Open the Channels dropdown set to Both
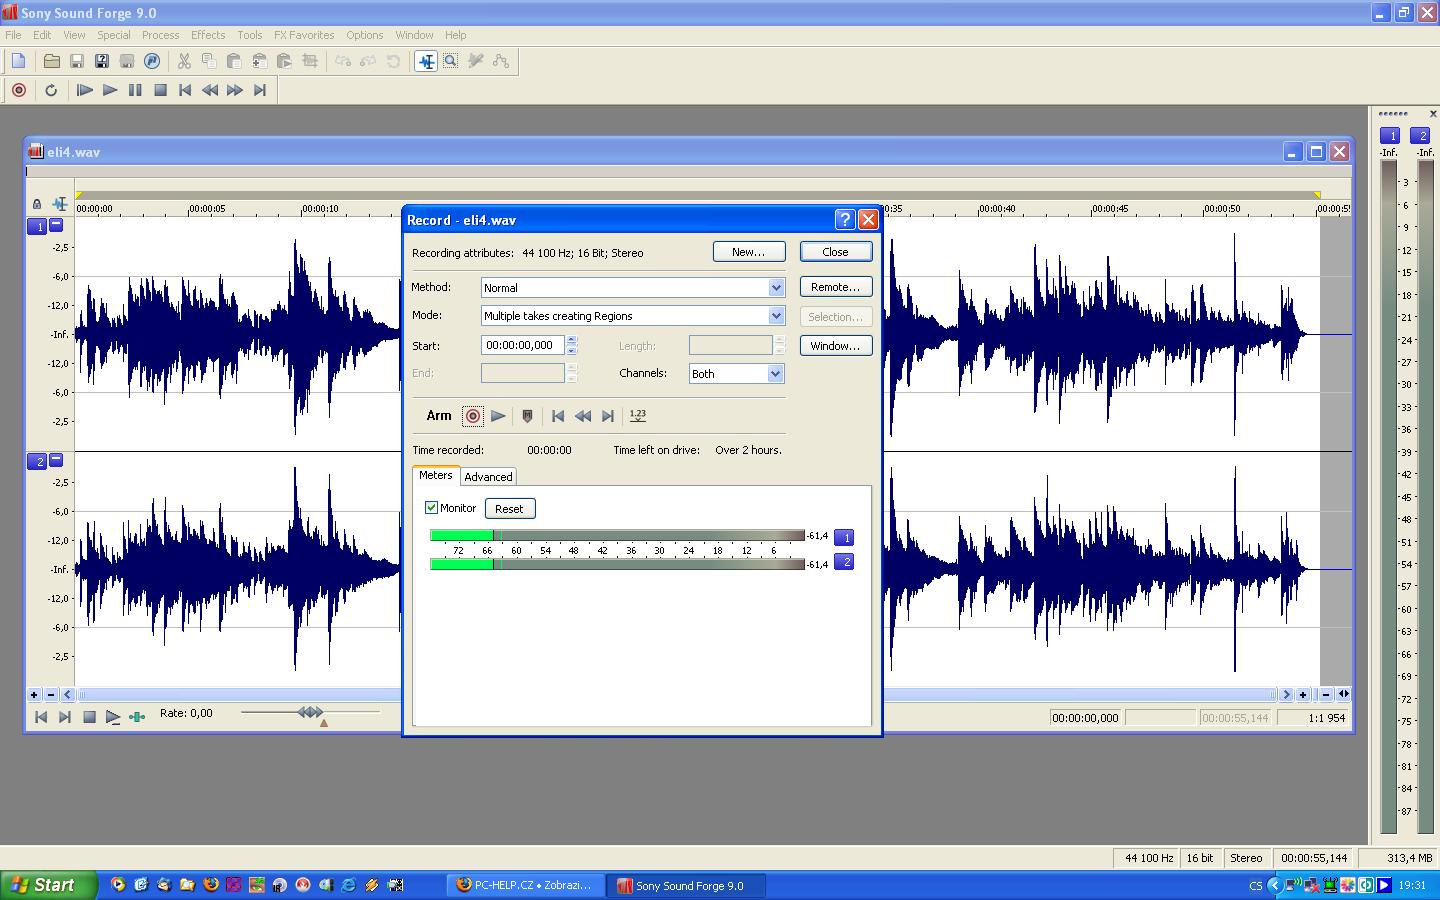The image size is (1440, 900). coord(774,374)
